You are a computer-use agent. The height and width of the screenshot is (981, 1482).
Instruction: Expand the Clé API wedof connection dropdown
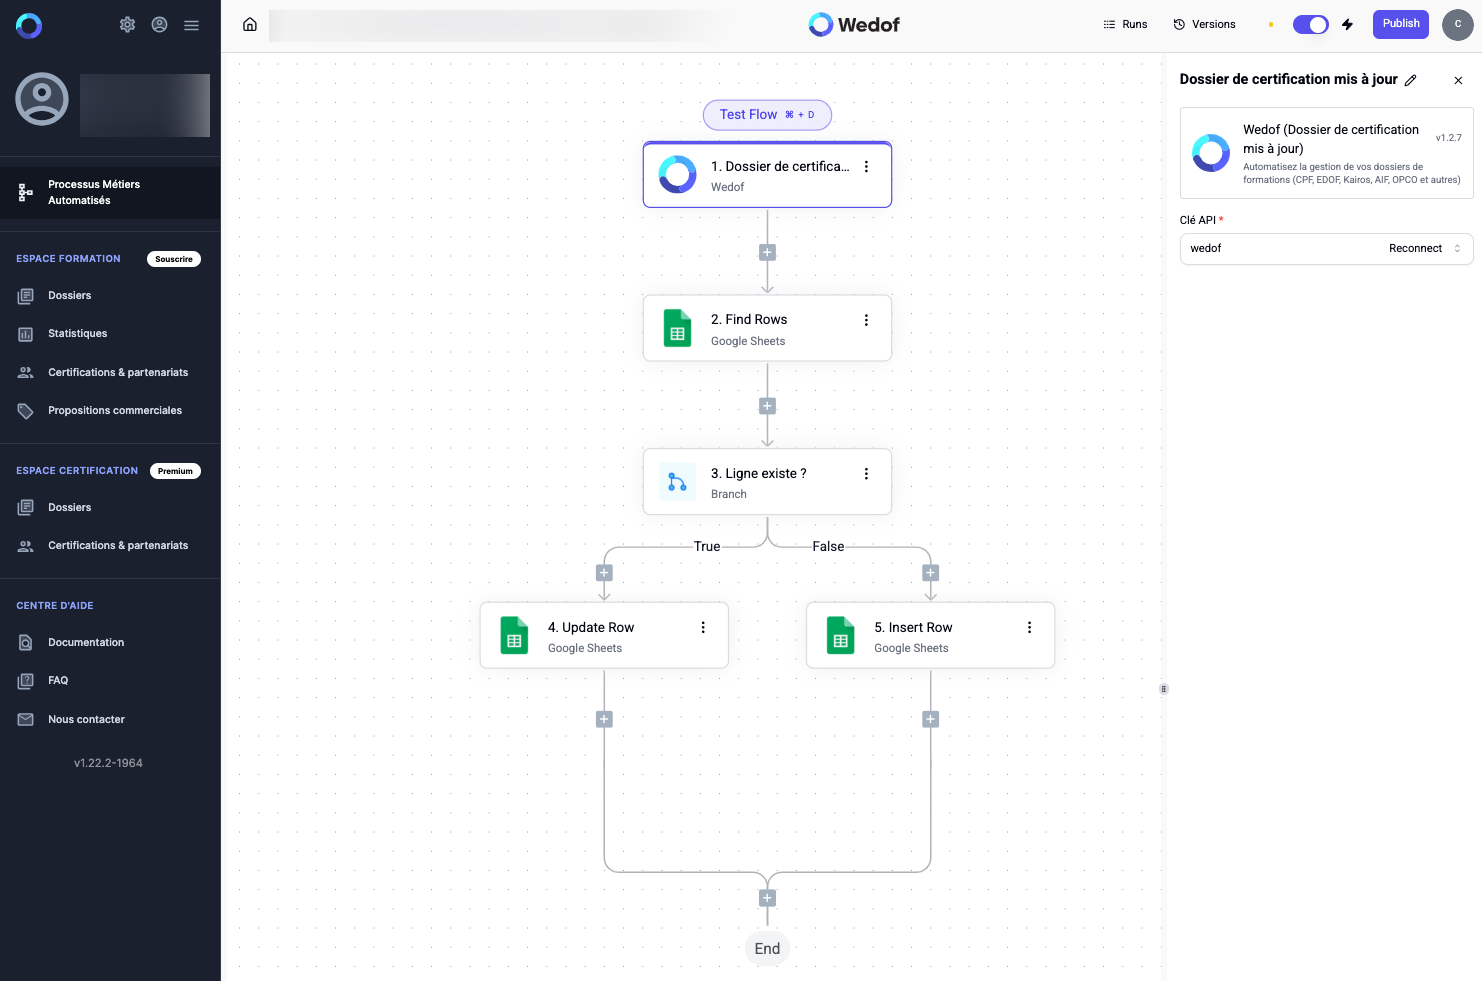(x=1457, y=249)
